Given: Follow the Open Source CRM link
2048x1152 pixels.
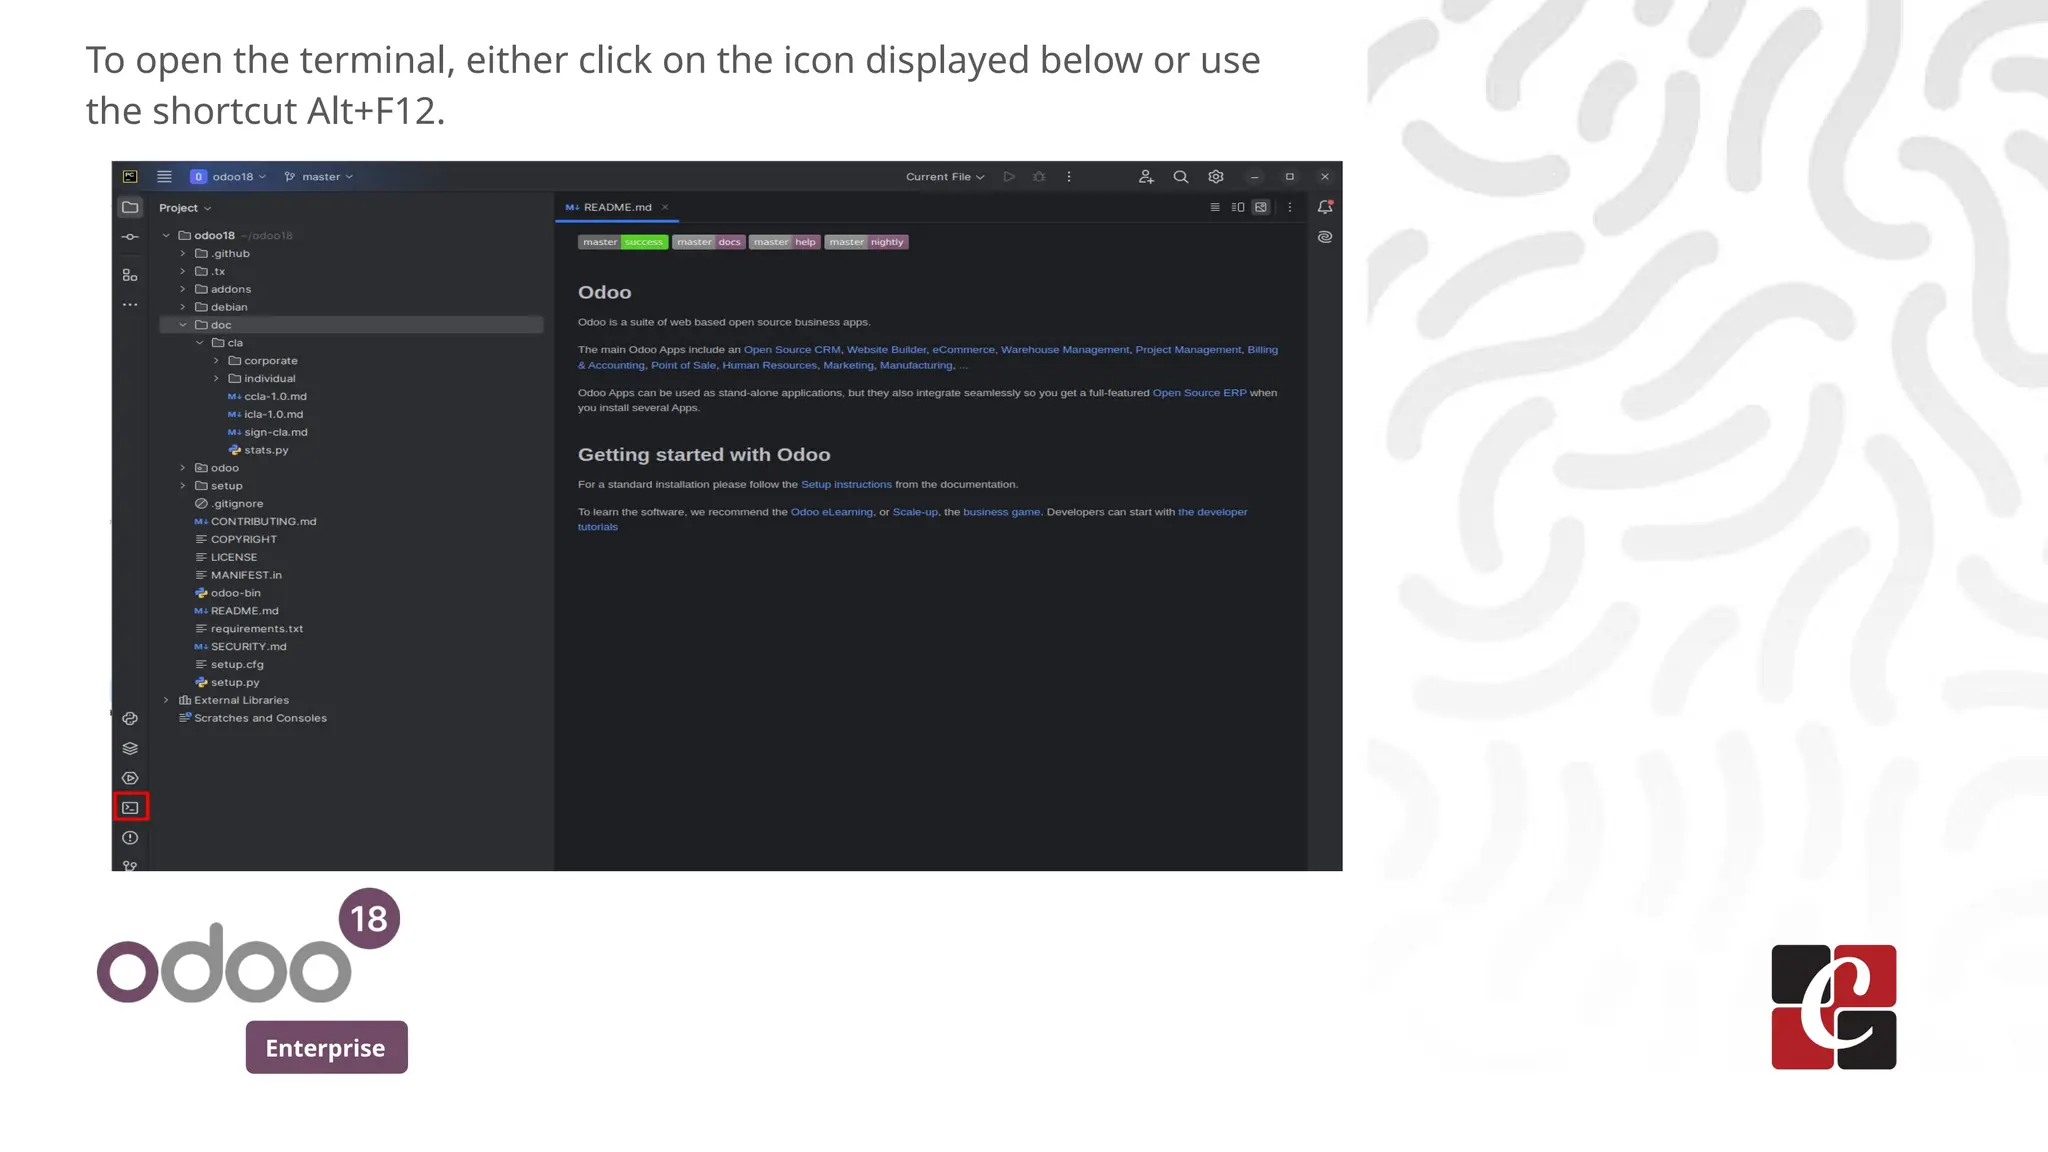Looking at the screenshot, I should click(x=792, y=349).
